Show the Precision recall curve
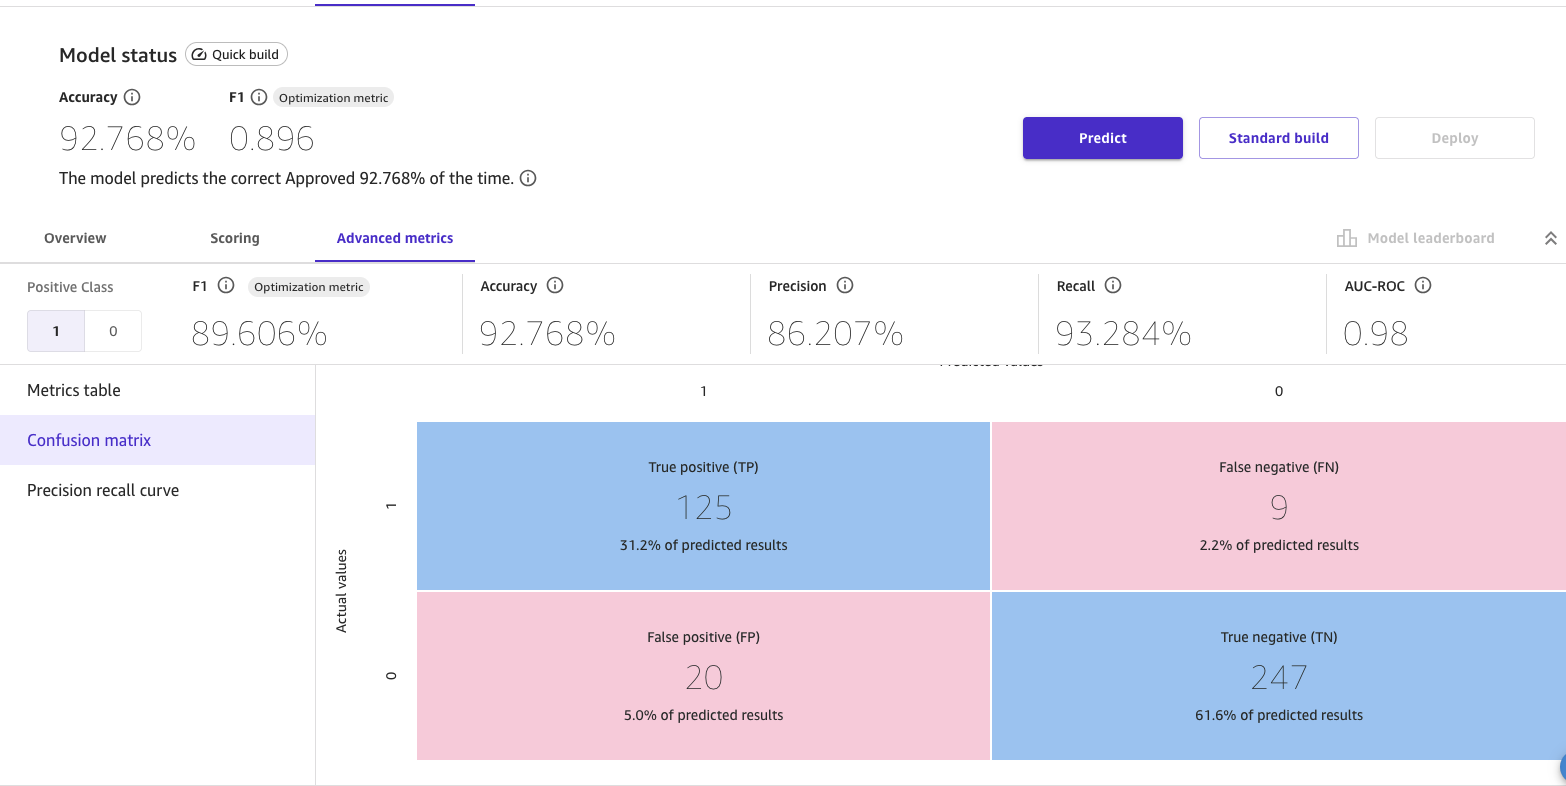This screenshot has width=1566, height=786. (103, 490)
